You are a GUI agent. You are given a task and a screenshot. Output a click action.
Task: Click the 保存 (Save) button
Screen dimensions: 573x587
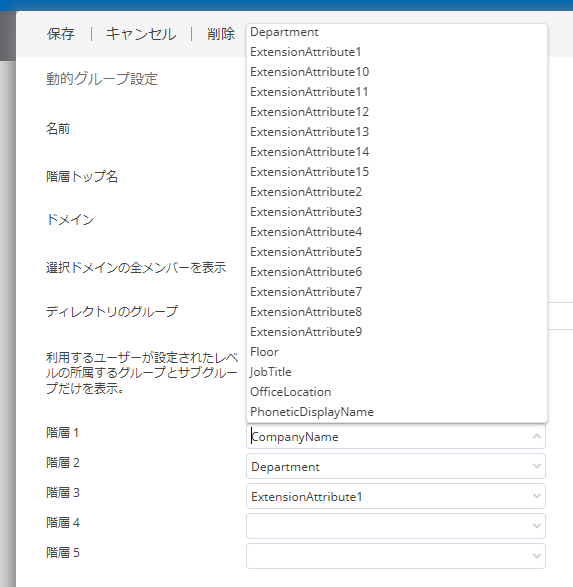(61, 34)
